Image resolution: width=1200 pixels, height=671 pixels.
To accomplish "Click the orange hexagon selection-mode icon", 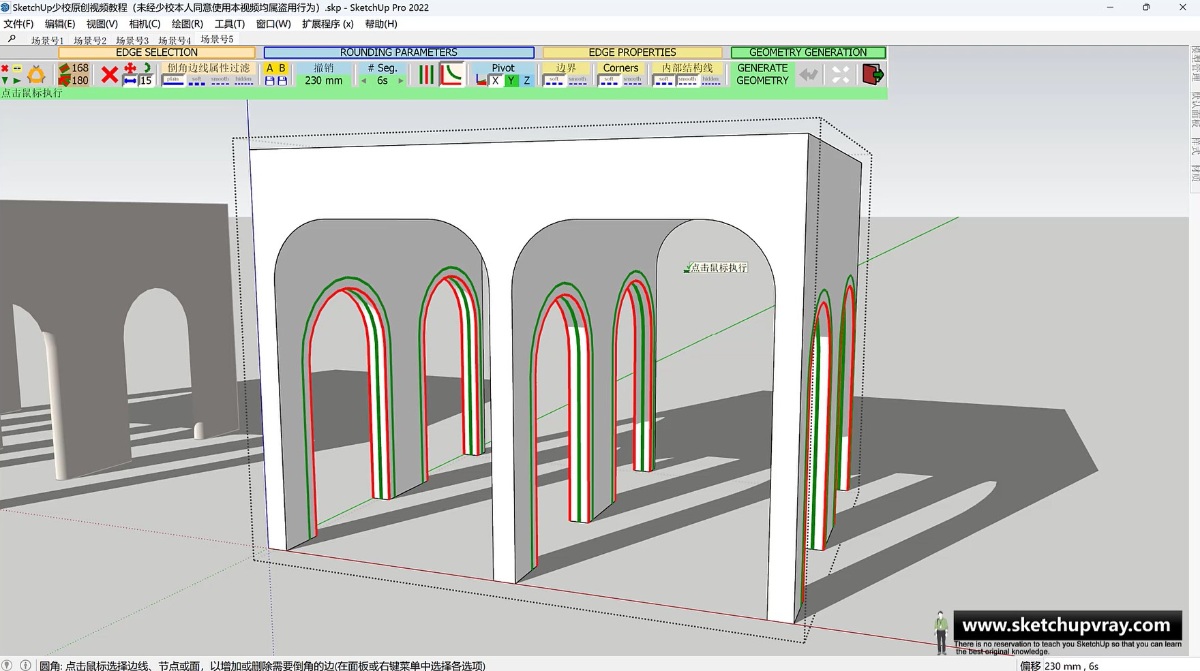I will pyautogui.click(x=36, y=76).
